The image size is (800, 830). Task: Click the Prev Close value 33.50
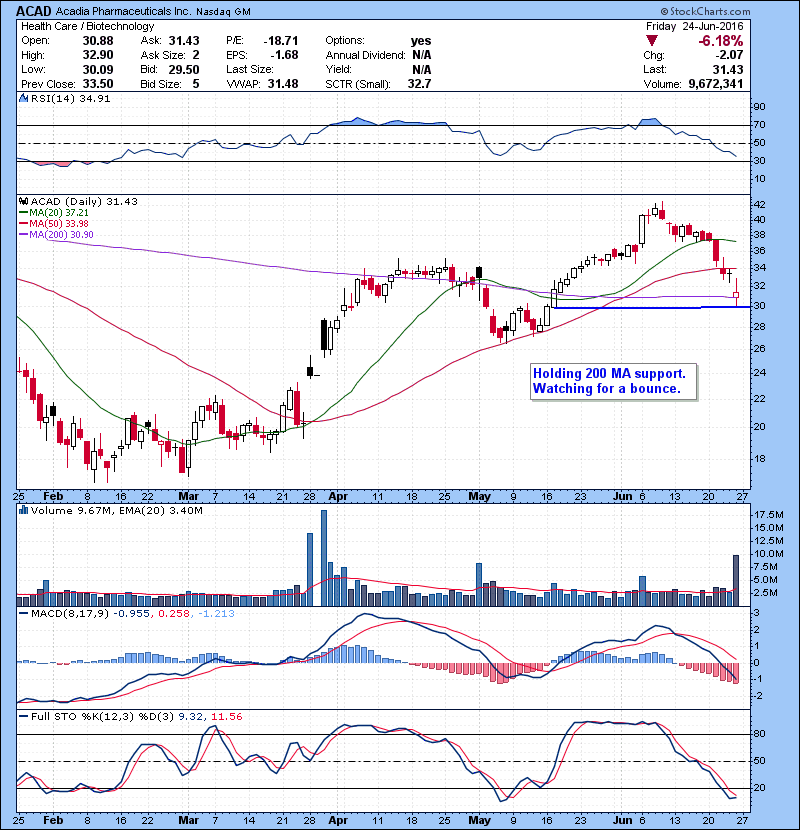98,84
